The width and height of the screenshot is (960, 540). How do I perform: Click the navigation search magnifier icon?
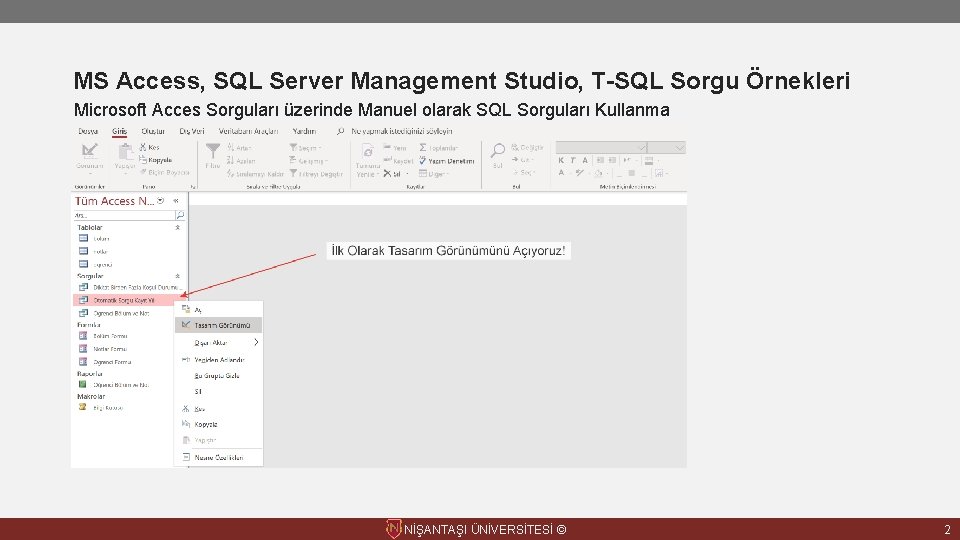(180, 216)
